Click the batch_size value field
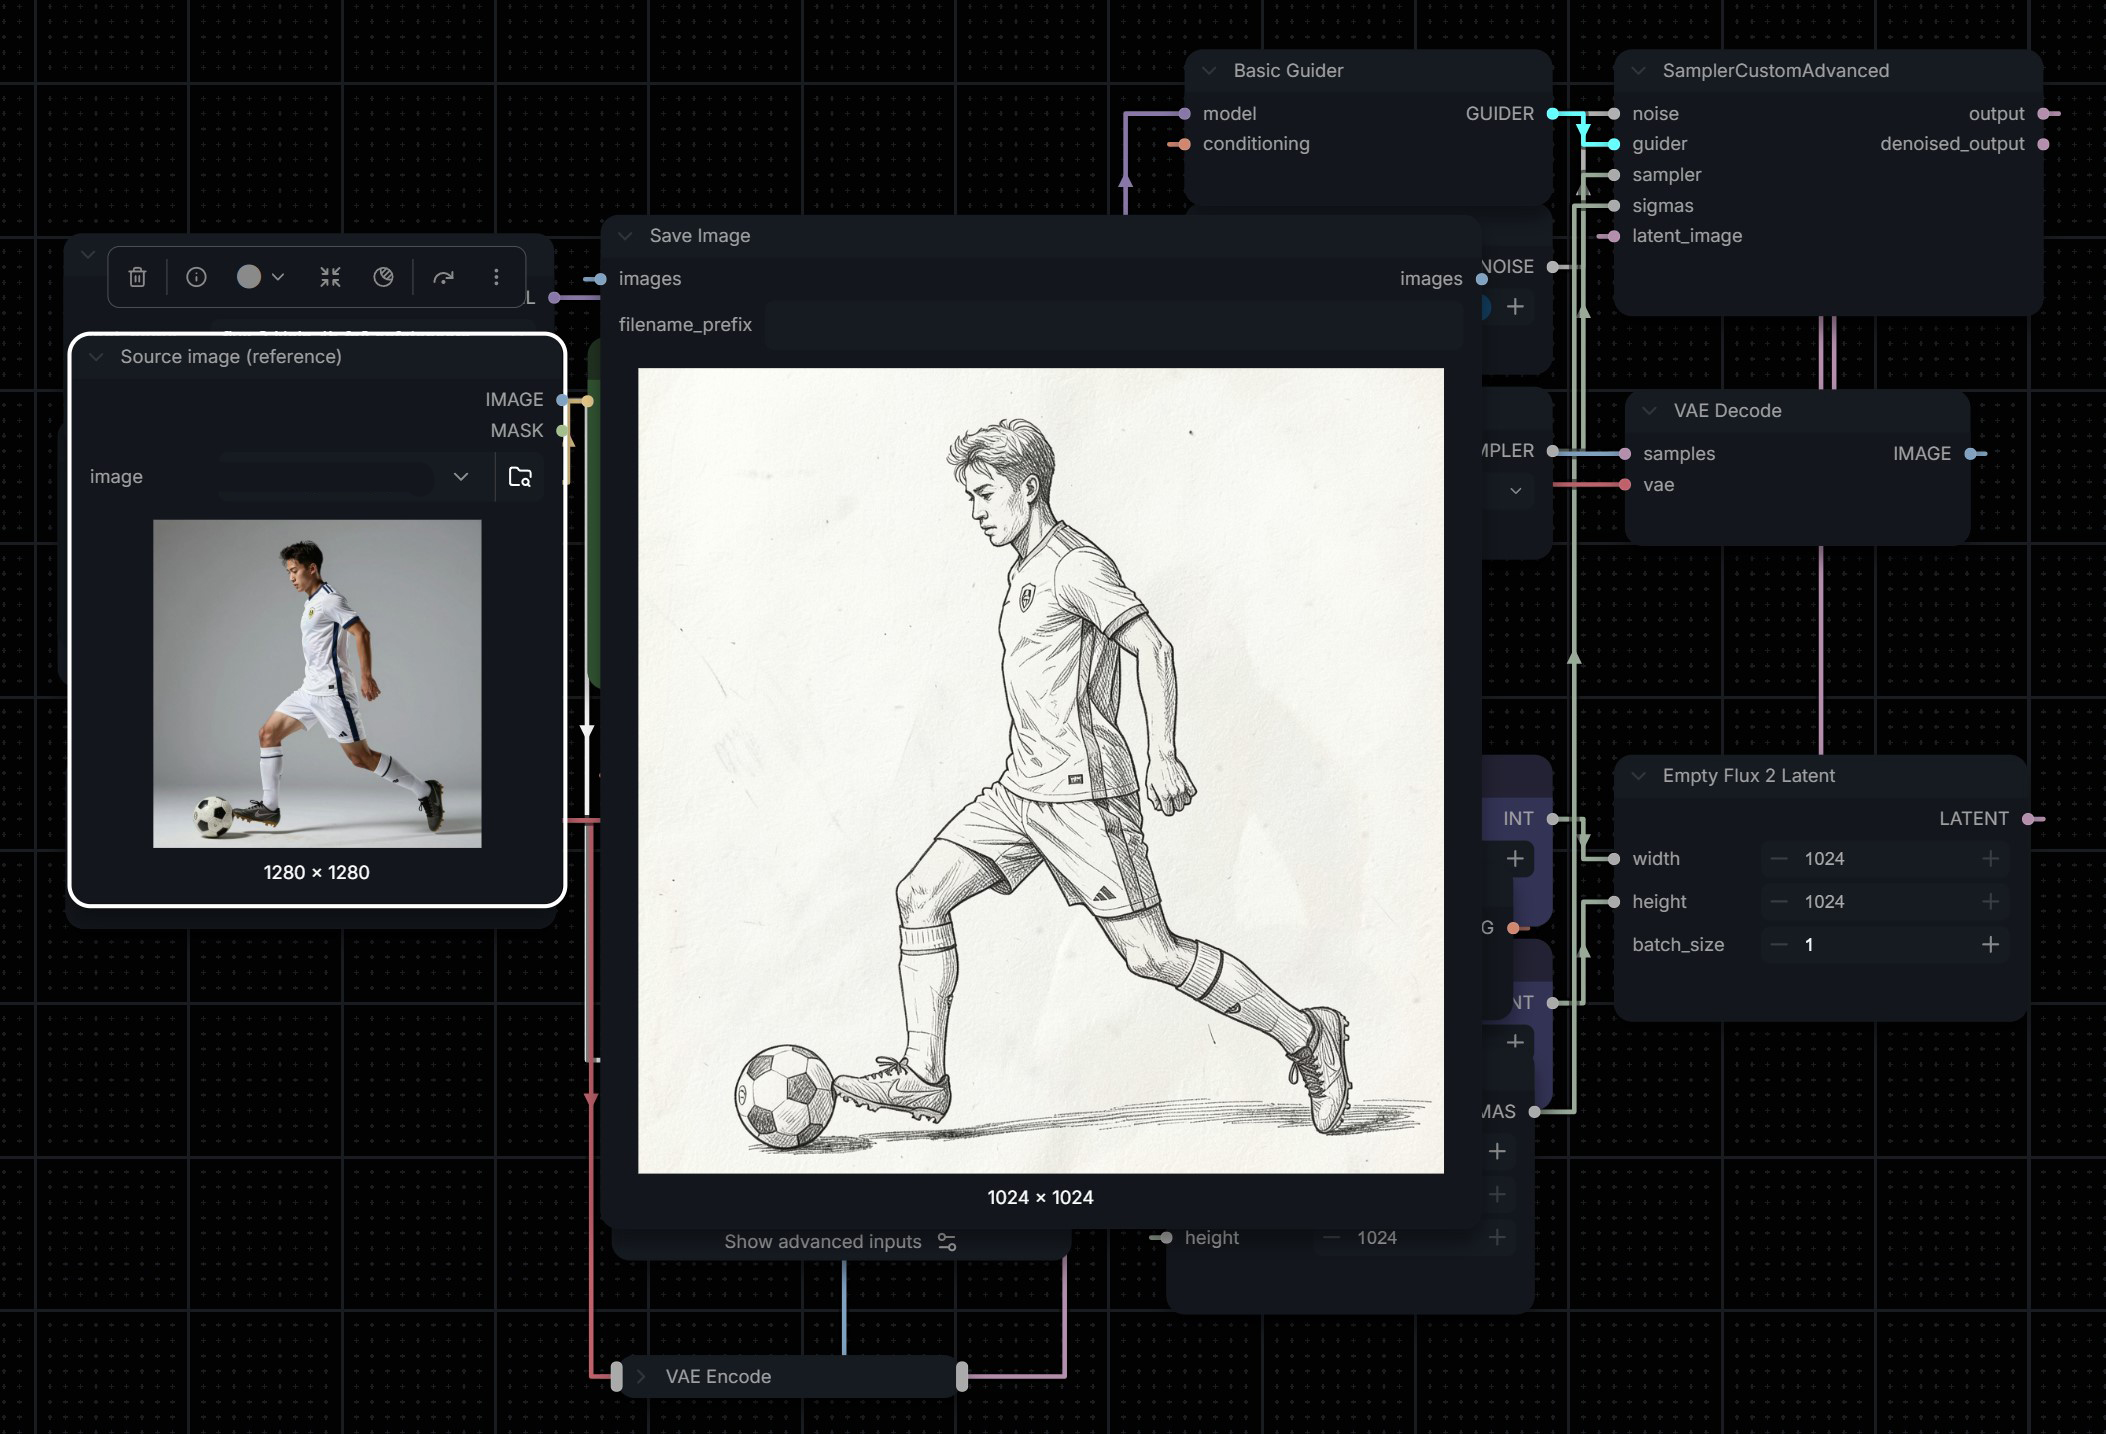Viewport: 2106px width, 1434px height. 1885,945
